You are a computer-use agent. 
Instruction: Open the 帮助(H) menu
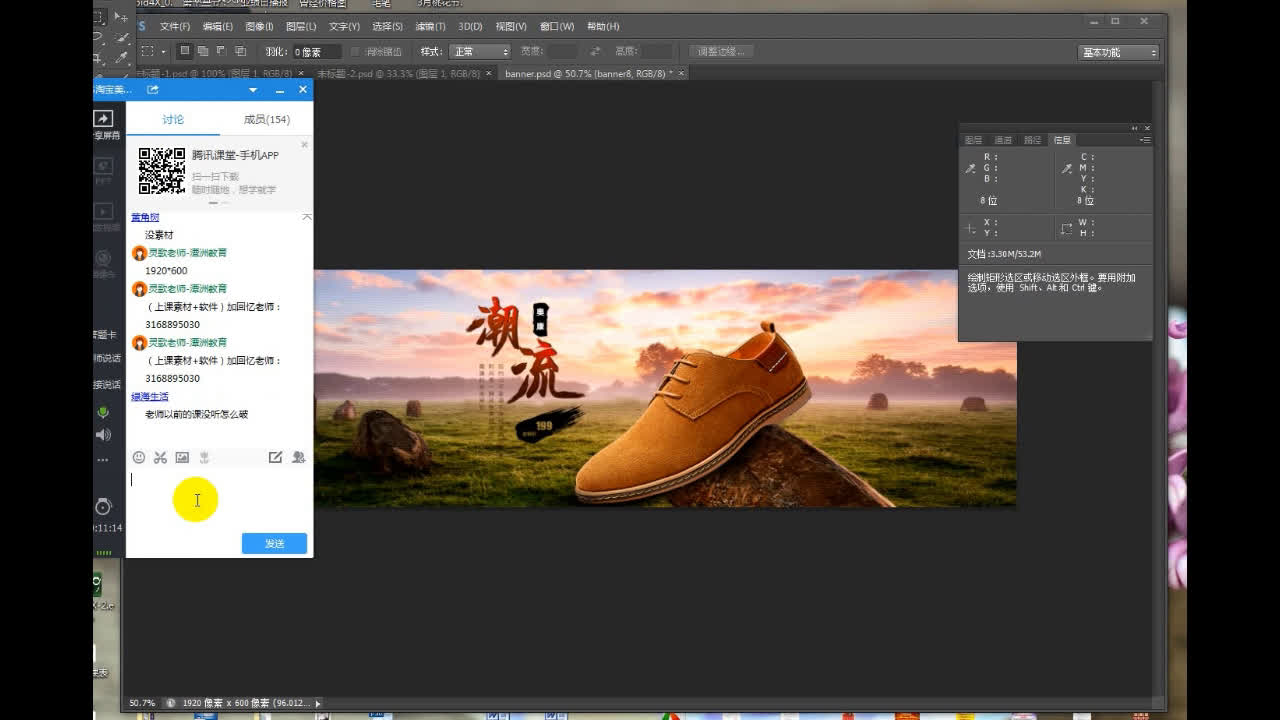(x=603, y=26)
